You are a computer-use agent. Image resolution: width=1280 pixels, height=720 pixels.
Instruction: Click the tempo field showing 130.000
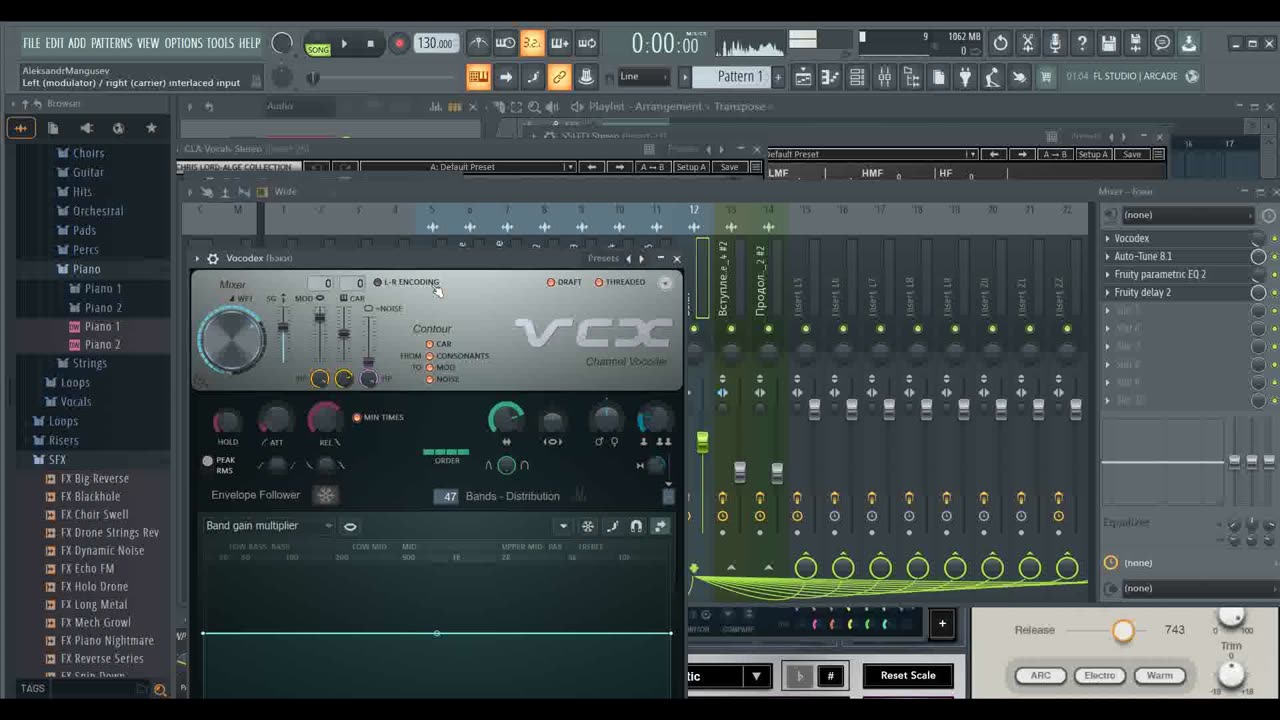(x=435, y=44)
